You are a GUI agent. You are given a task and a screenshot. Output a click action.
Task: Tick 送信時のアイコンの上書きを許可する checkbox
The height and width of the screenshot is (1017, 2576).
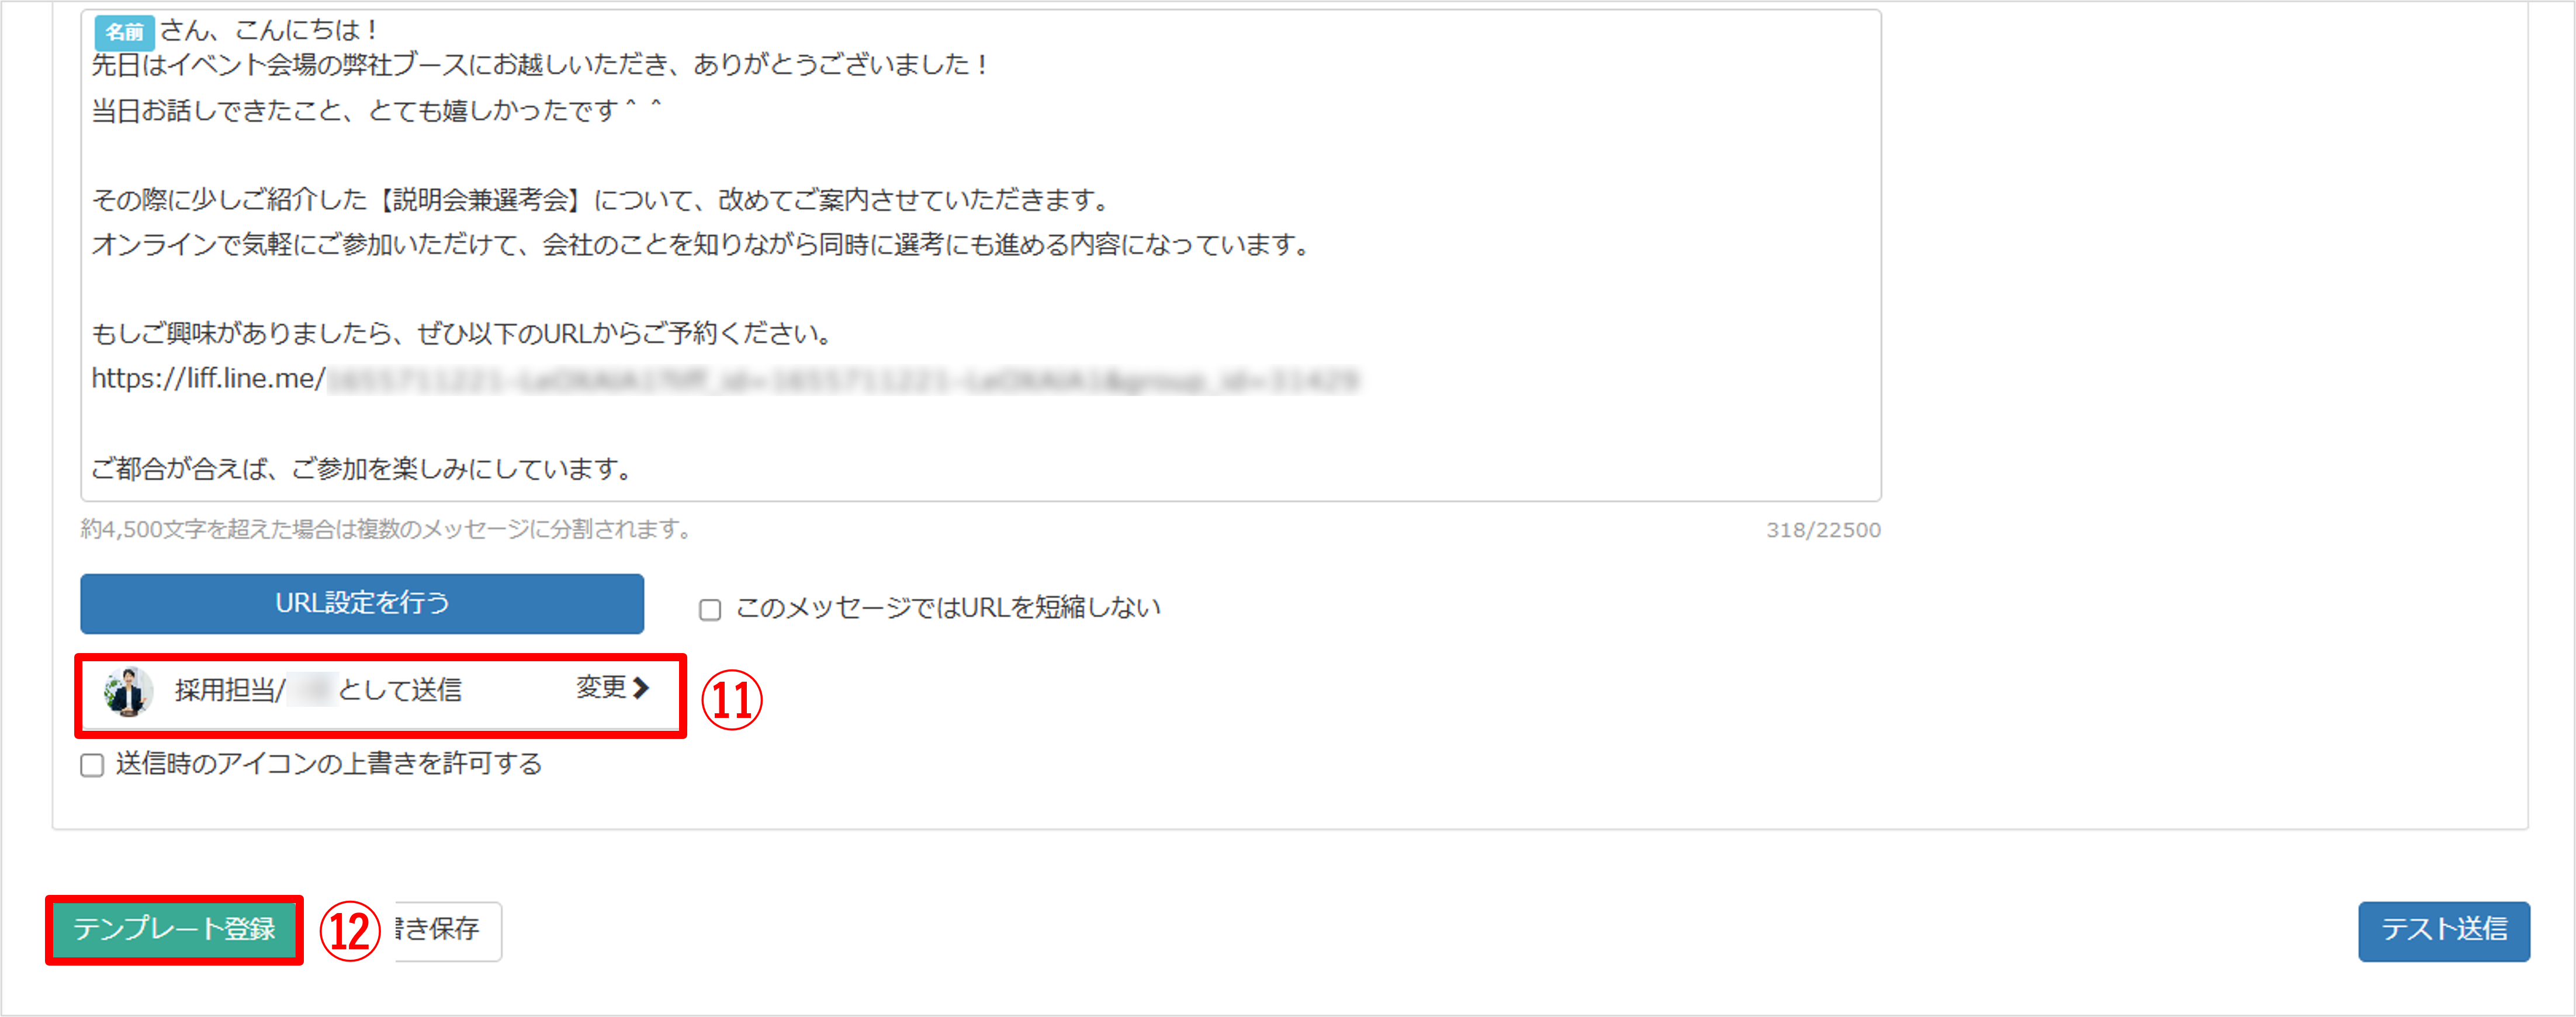click(x=92, y=765)
